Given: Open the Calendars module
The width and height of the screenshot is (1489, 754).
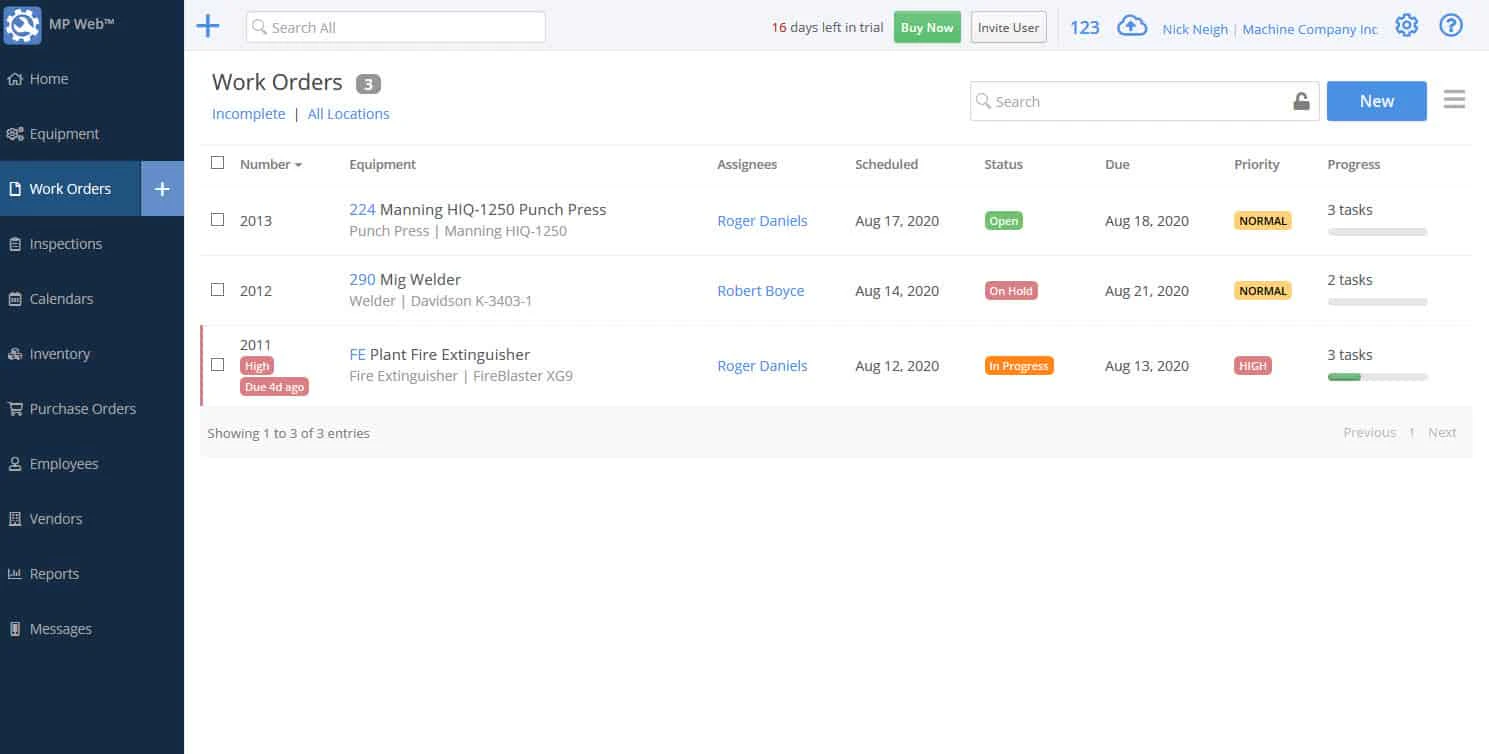Looking at the screenshot, I should click(x=63, y=298).
